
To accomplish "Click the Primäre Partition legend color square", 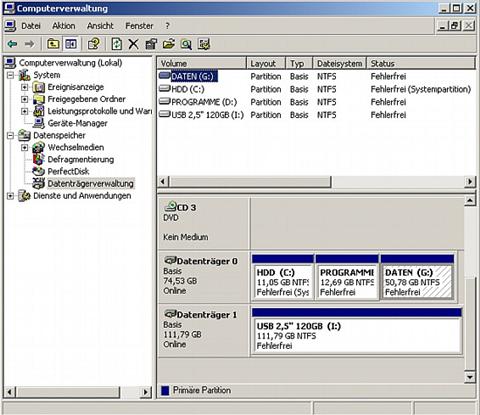I will [165, 390].
